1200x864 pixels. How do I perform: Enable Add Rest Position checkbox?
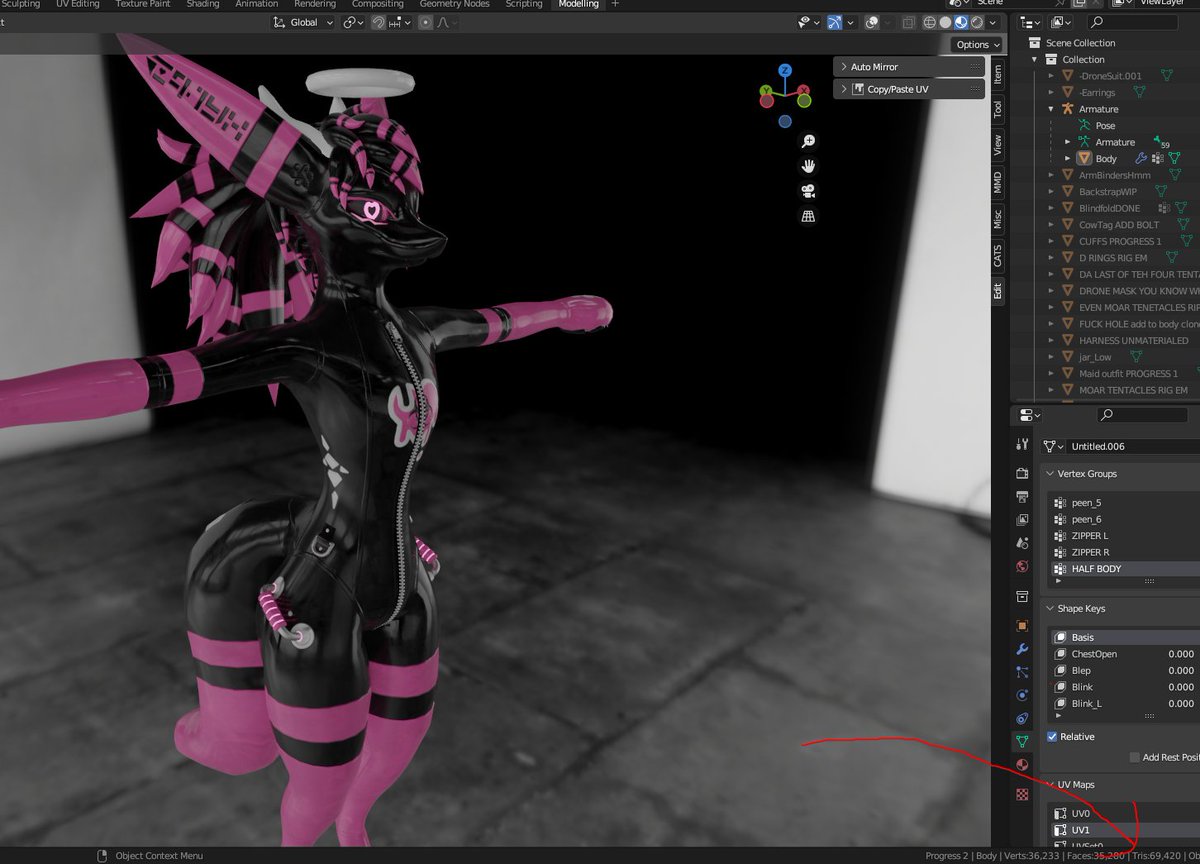click(x=1134, y=757)
